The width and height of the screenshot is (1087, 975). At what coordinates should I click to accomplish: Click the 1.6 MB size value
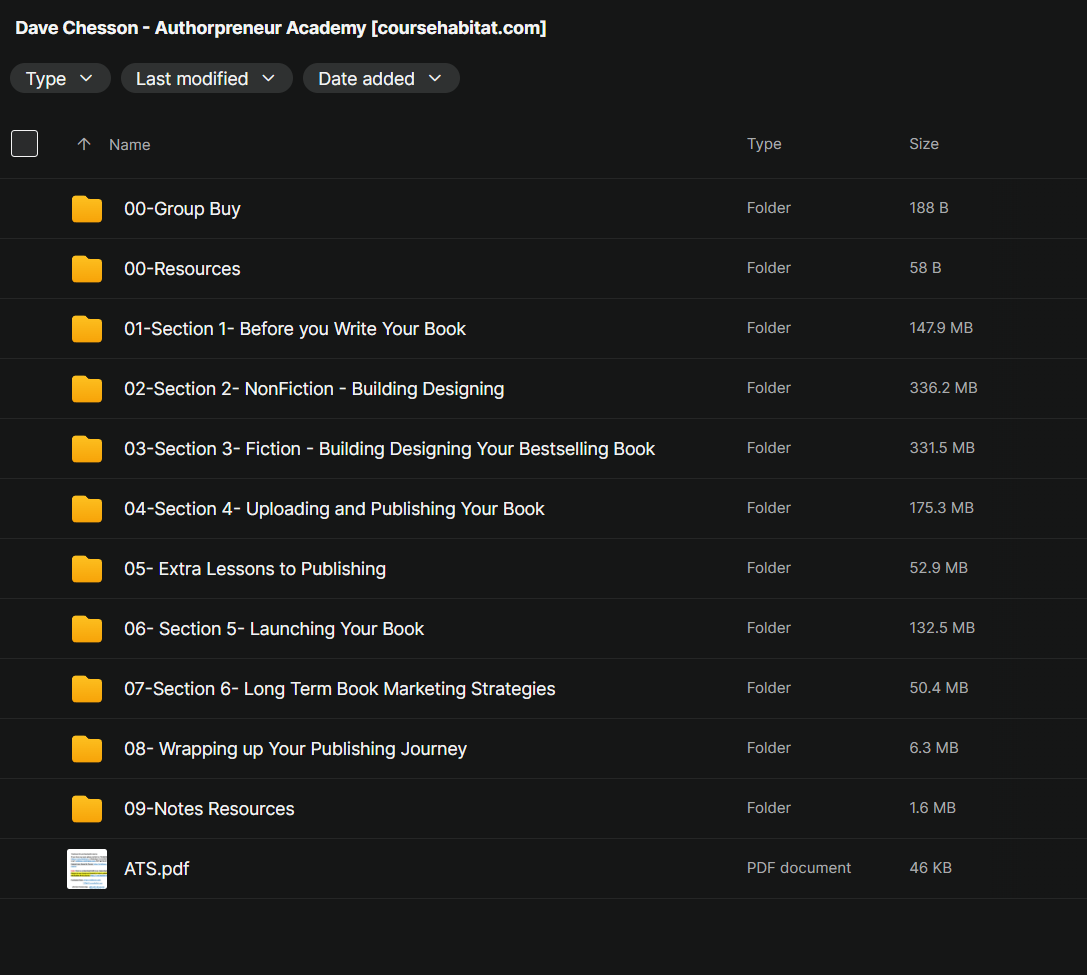tap(932, 807)
